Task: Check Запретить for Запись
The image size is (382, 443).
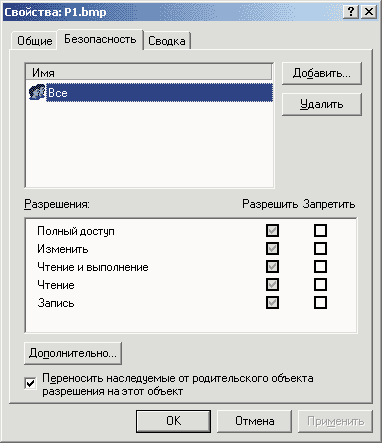Action: (x=320, y=302)
